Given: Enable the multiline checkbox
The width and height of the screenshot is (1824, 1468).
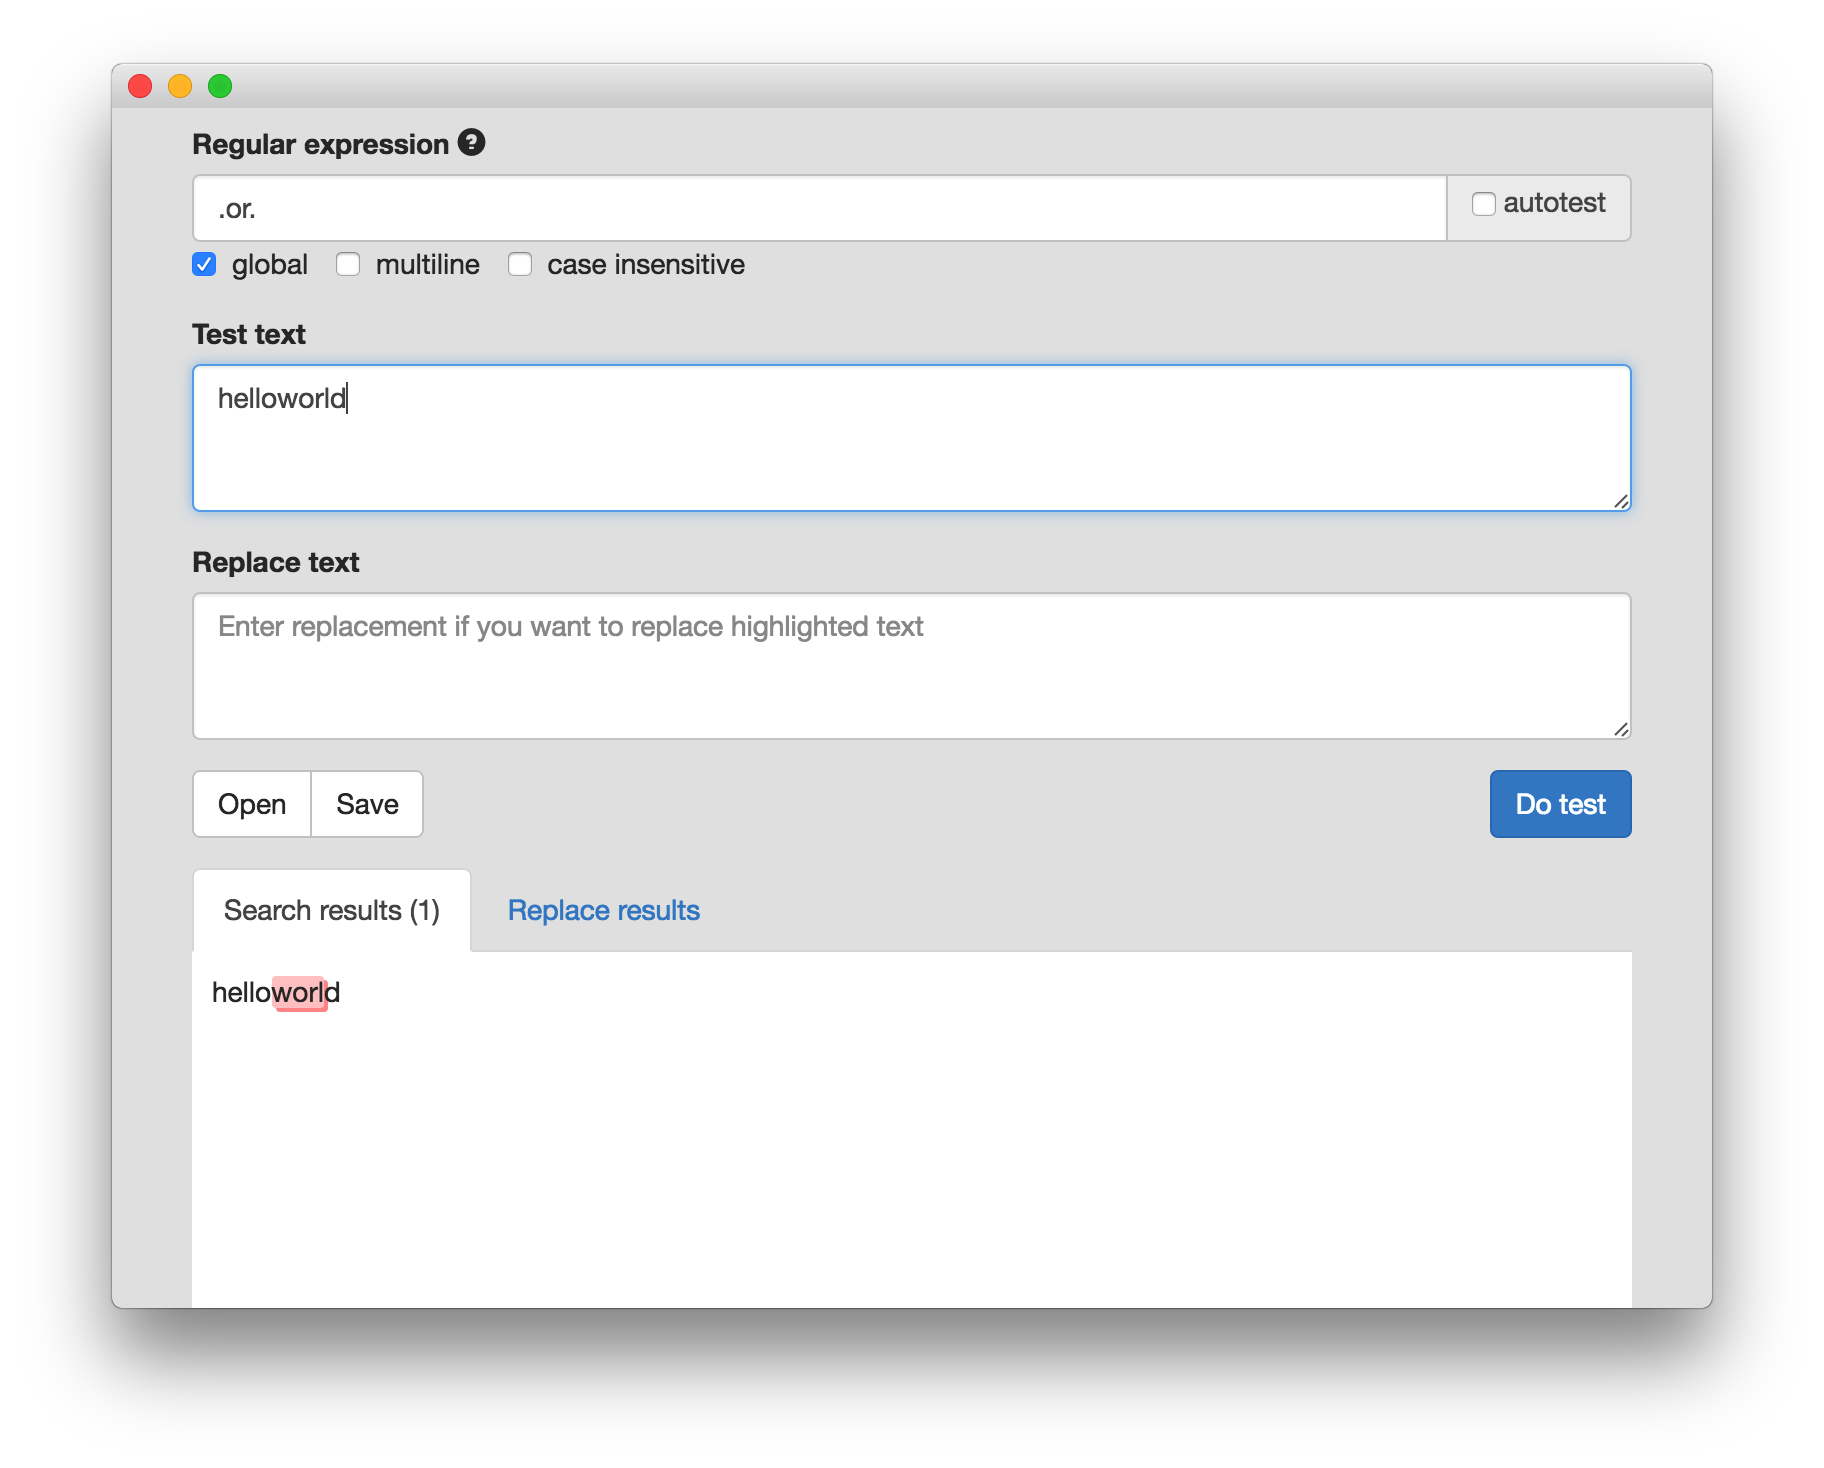Looking at the screenshot, I should [x=348, y=265].
